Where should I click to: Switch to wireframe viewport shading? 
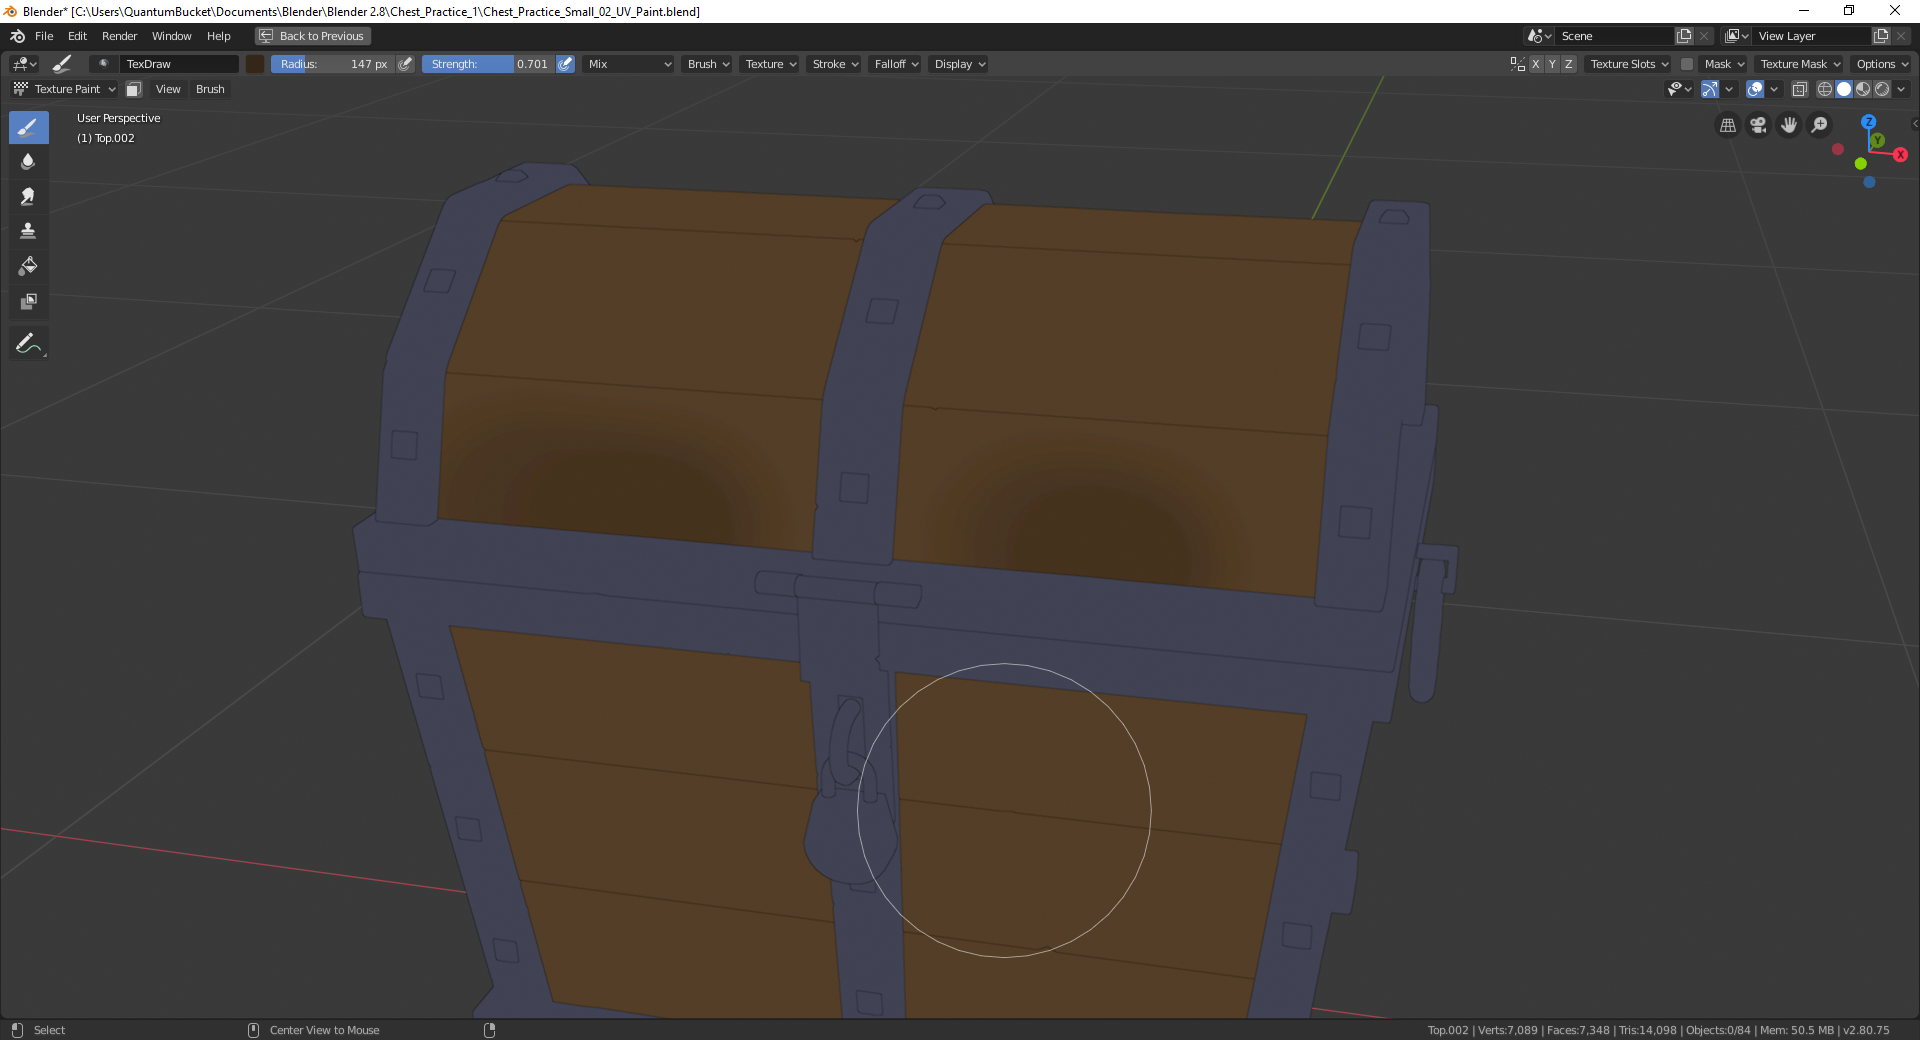[1824, 89]
